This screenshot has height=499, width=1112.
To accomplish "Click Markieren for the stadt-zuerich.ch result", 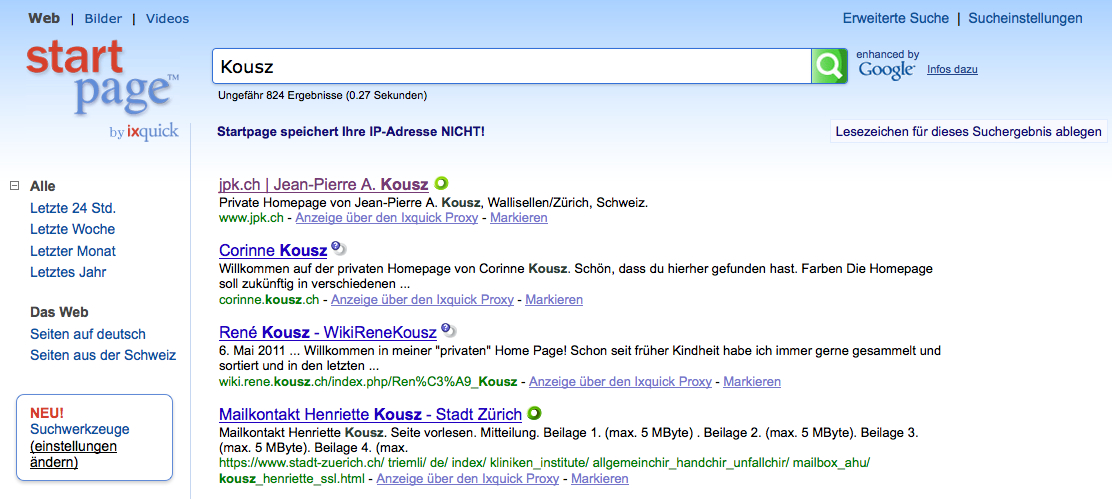I will coord(599,479).
